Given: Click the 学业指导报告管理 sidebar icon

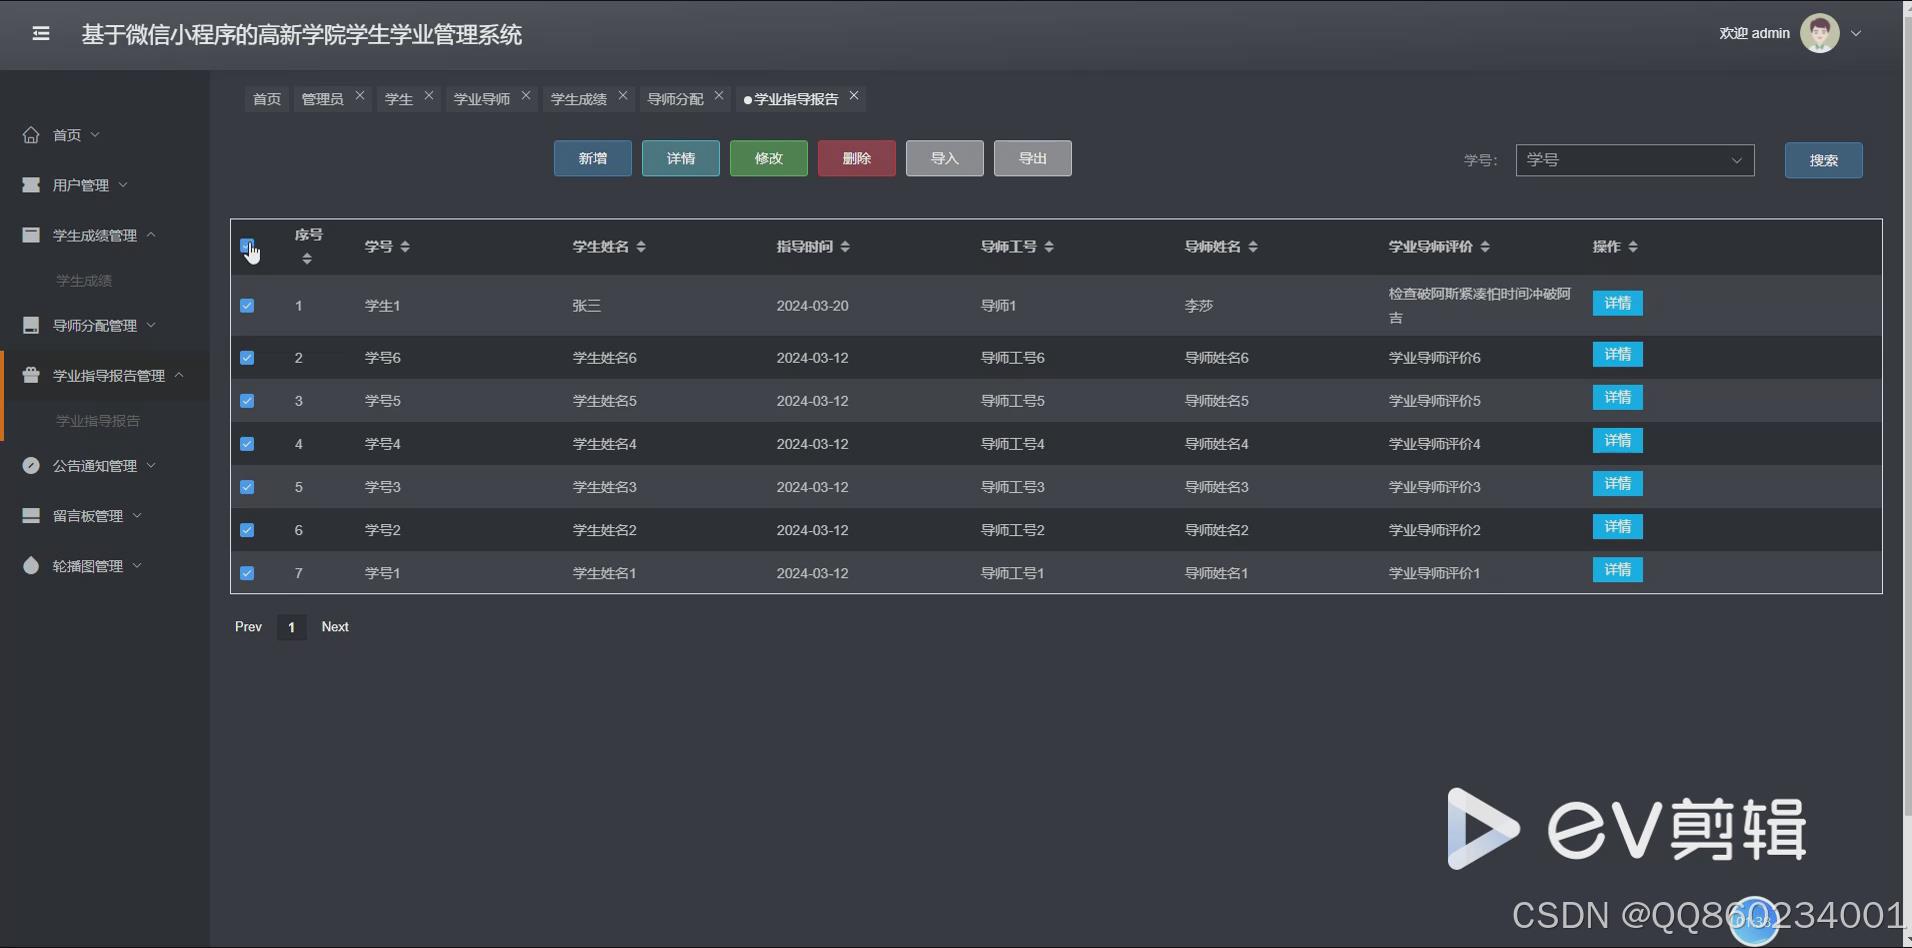Looking at the screenshot, I should pyautogui.click(x=31, y=375).
